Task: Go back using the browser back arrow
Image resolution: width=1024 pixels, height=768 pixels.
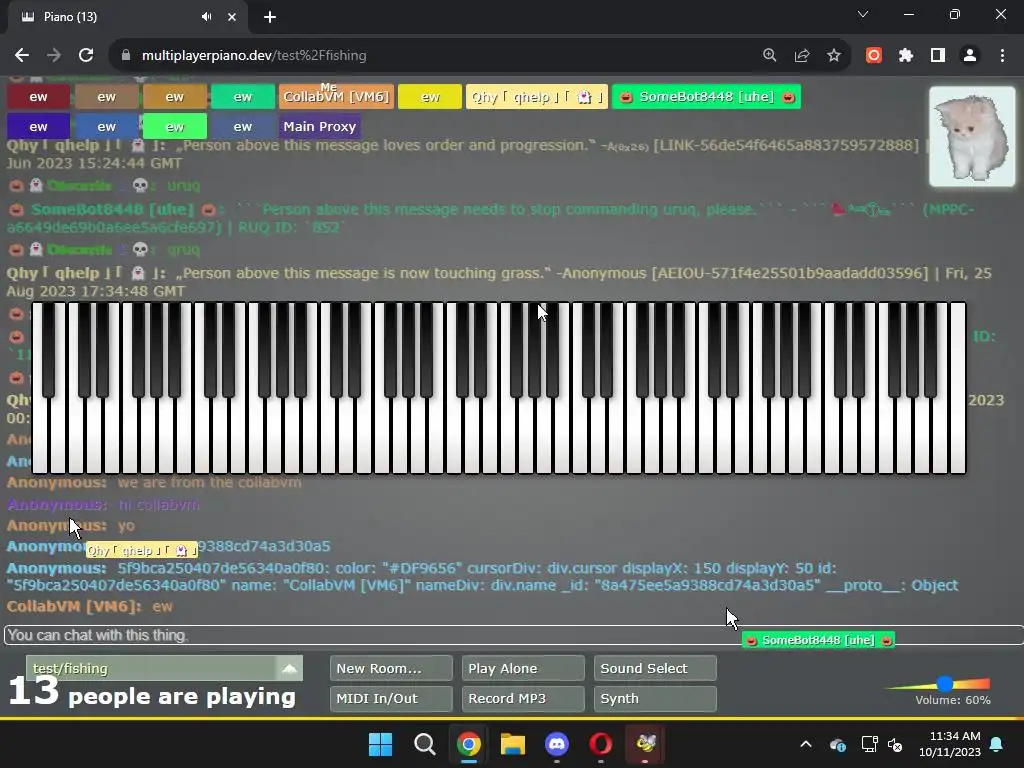Action: 22,56
